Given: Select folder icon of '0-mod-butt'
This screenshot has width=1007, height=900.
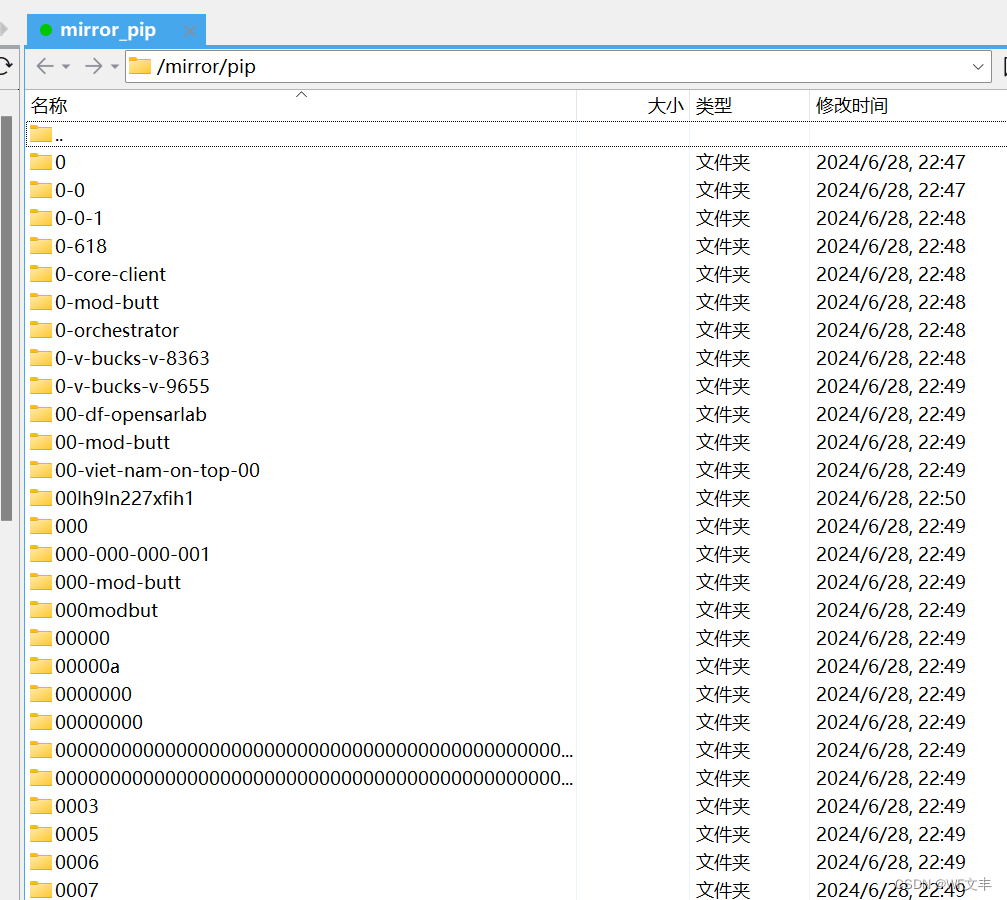Looking at the screenshot, I should (40, 301).
